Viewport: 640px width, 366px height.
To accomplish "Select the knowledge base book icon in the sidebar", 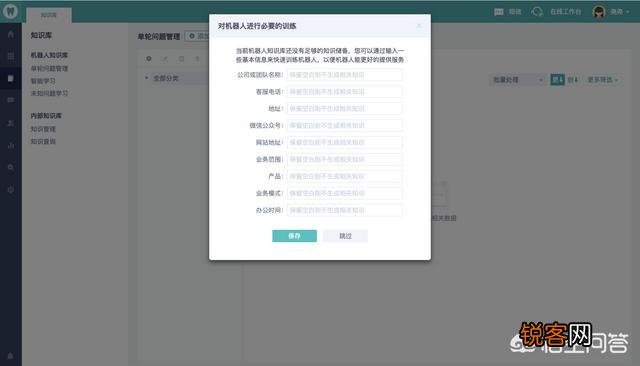I will click(x=11, y=78).
